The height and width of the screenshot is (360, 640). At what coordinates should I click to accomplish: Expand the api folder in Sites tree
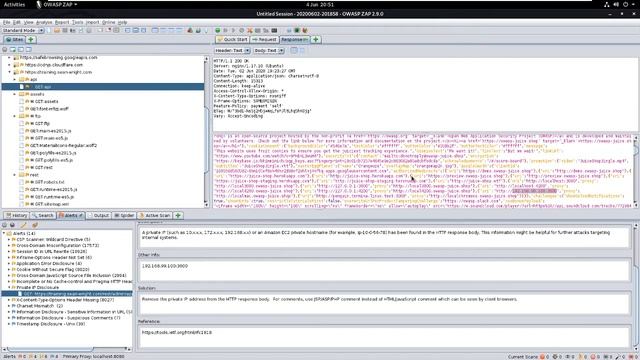15,80
